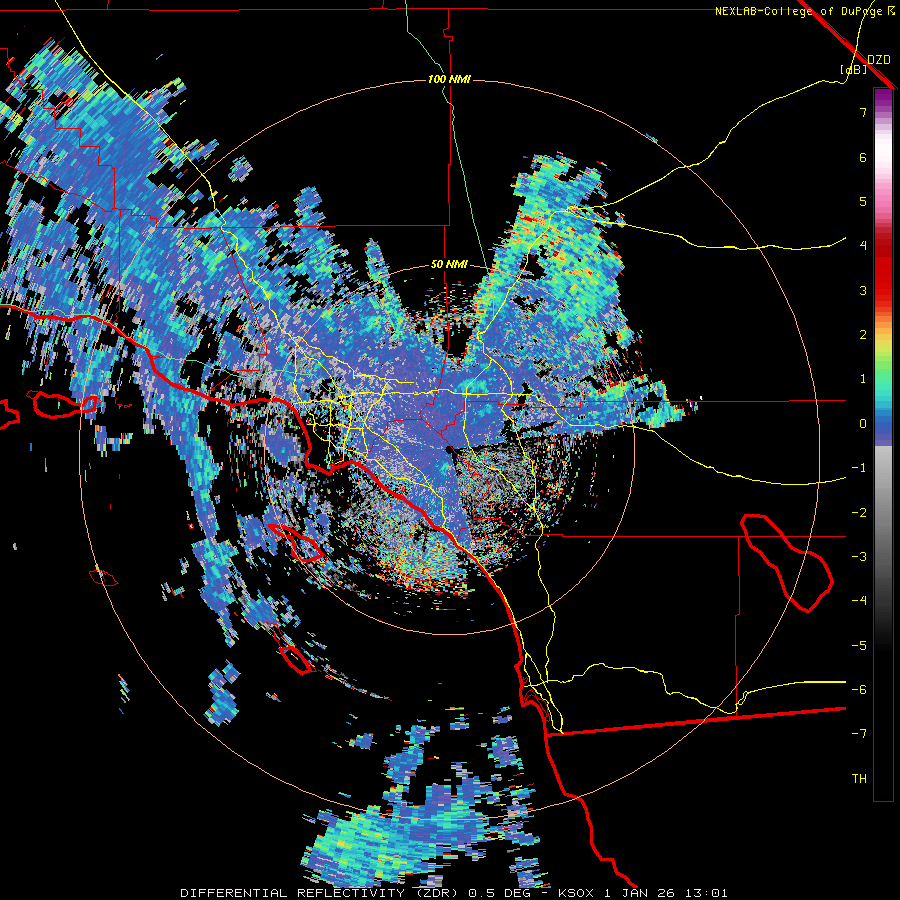This screenshot has height=900, width=900.
Task: Click the 13:01 time stamp
Action: (707, 893)
